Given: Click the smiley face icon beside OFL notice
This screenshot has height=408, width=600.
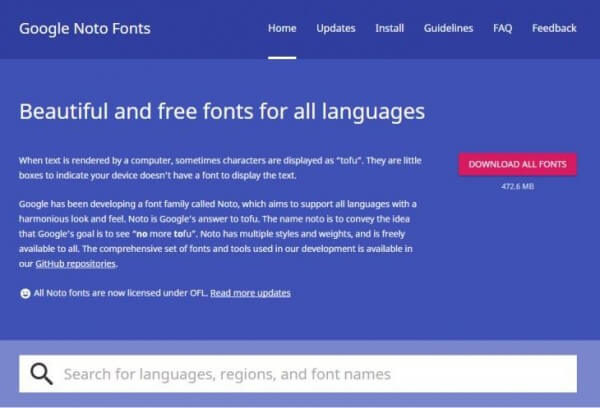Looking at the screenshot, I should [25, 293].
